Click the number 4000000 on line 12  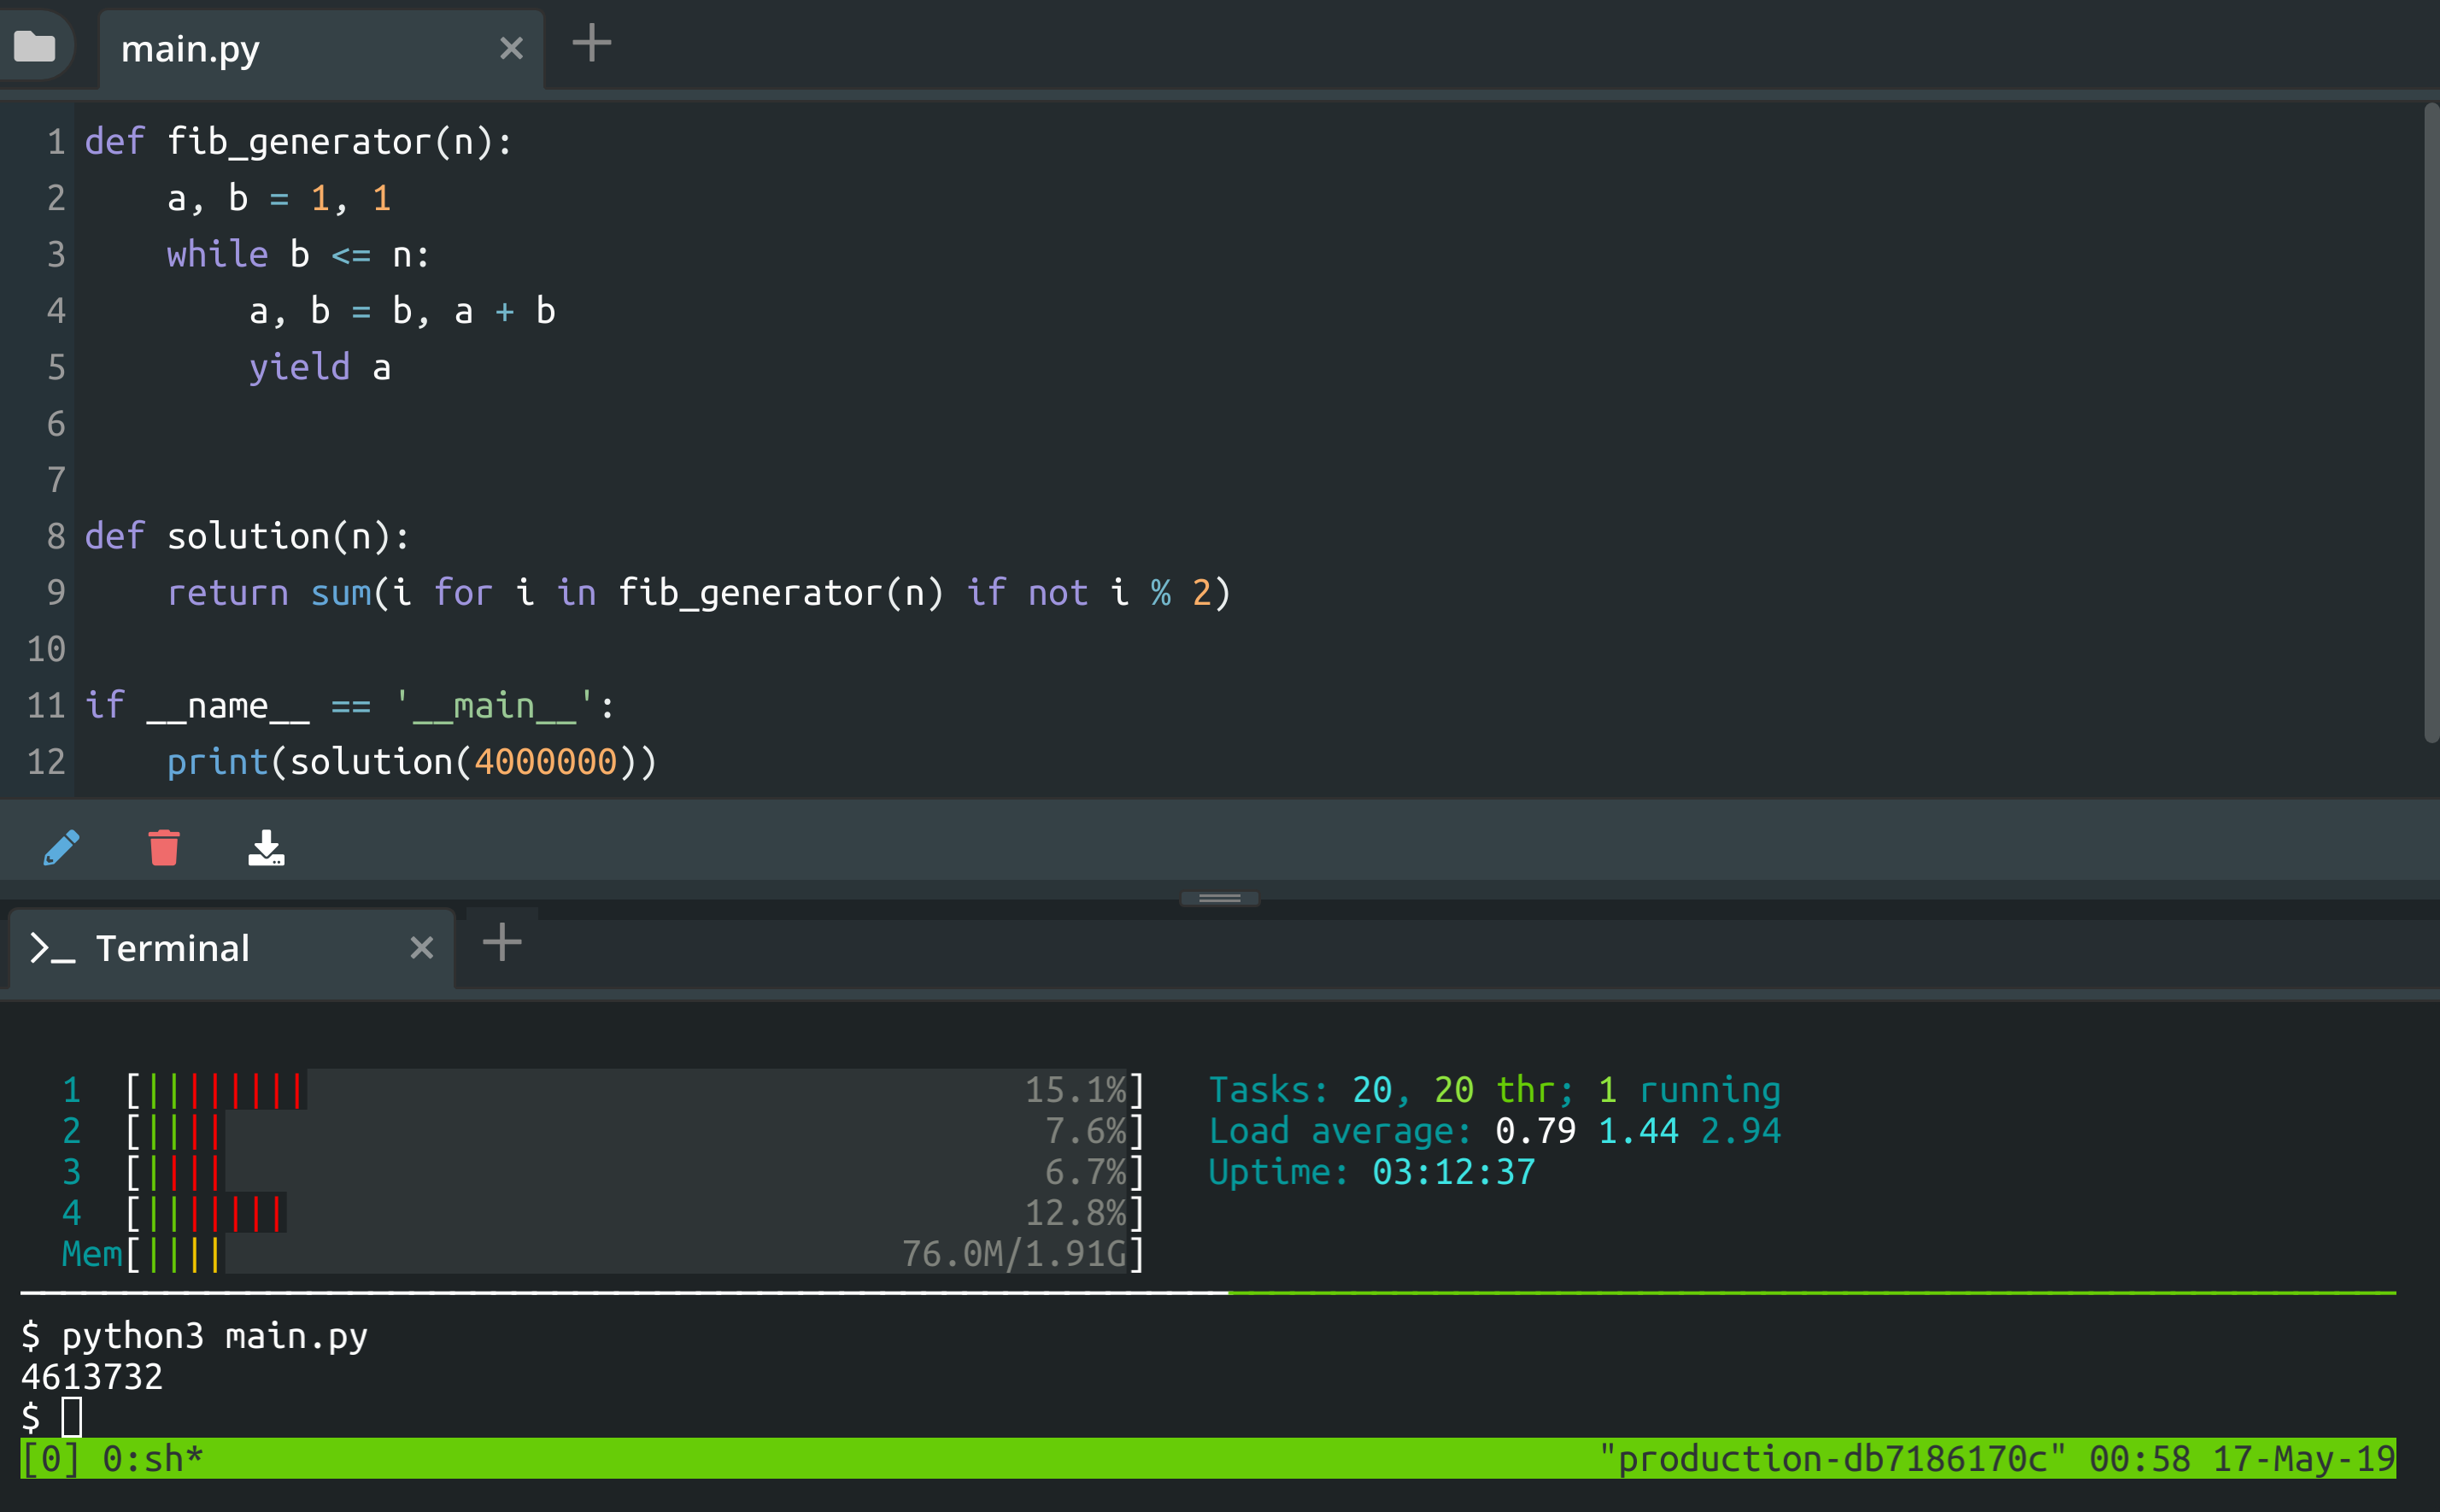[545, 762]
